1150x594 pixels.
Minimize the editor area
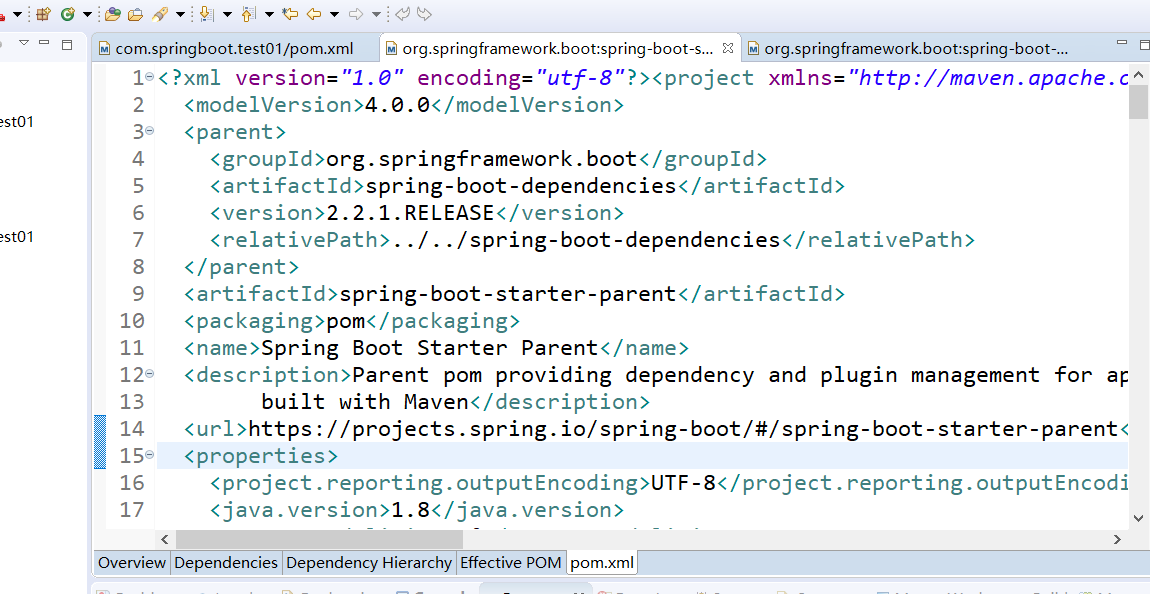pos(1122,44)
